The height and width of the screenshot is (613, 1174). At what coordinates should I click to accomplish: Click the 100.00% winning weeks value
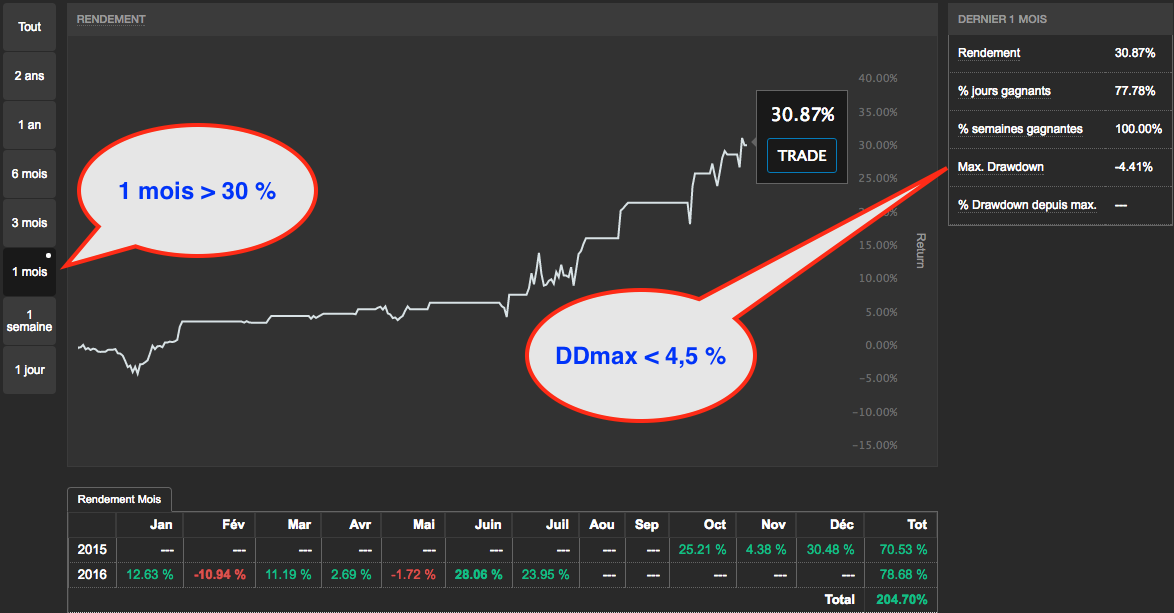(x=1138, y=129)
